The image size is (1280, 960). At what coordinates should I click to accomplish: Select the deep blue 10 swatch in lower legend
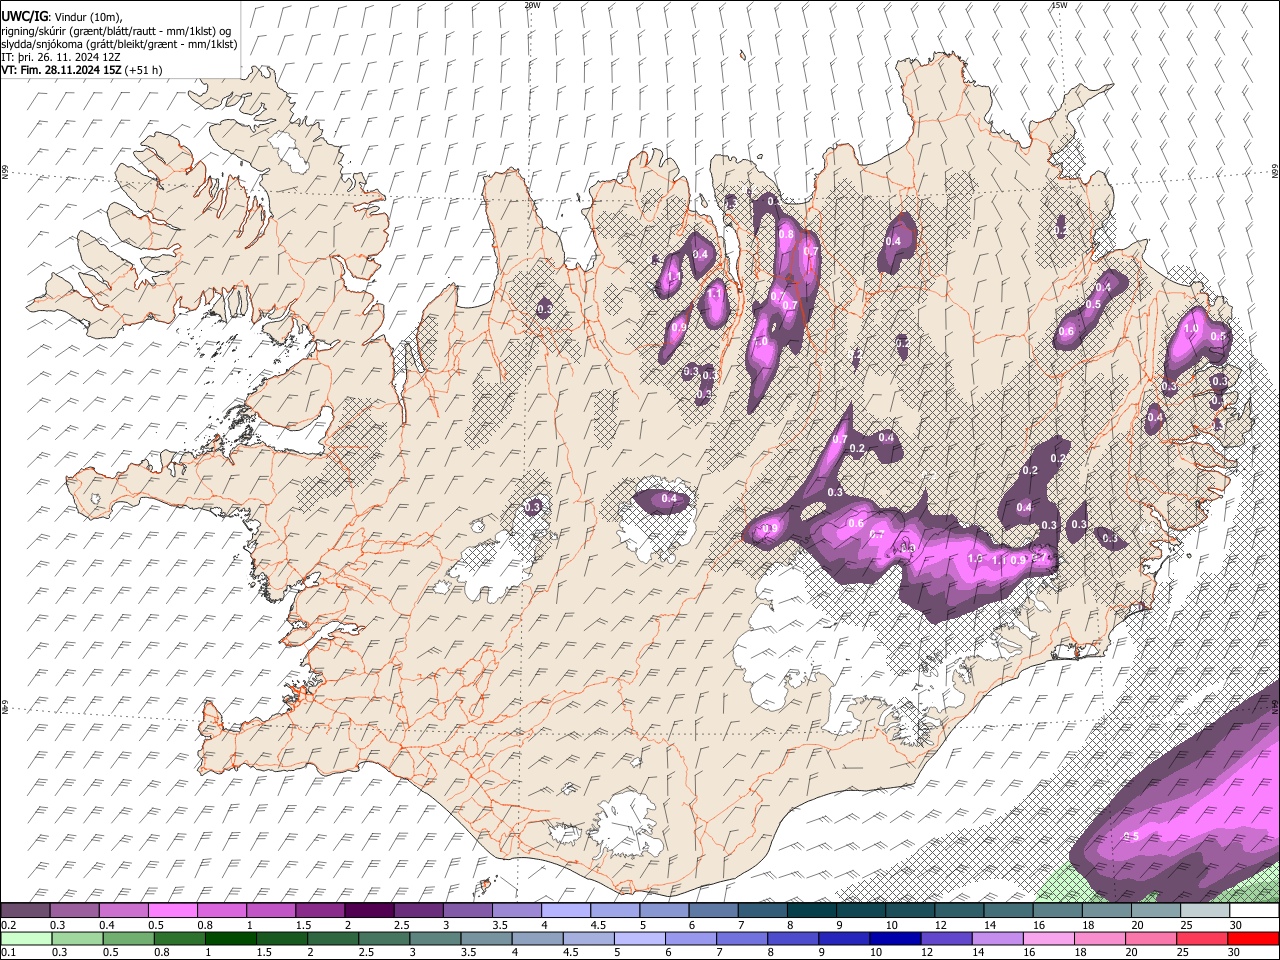point(894,938)
